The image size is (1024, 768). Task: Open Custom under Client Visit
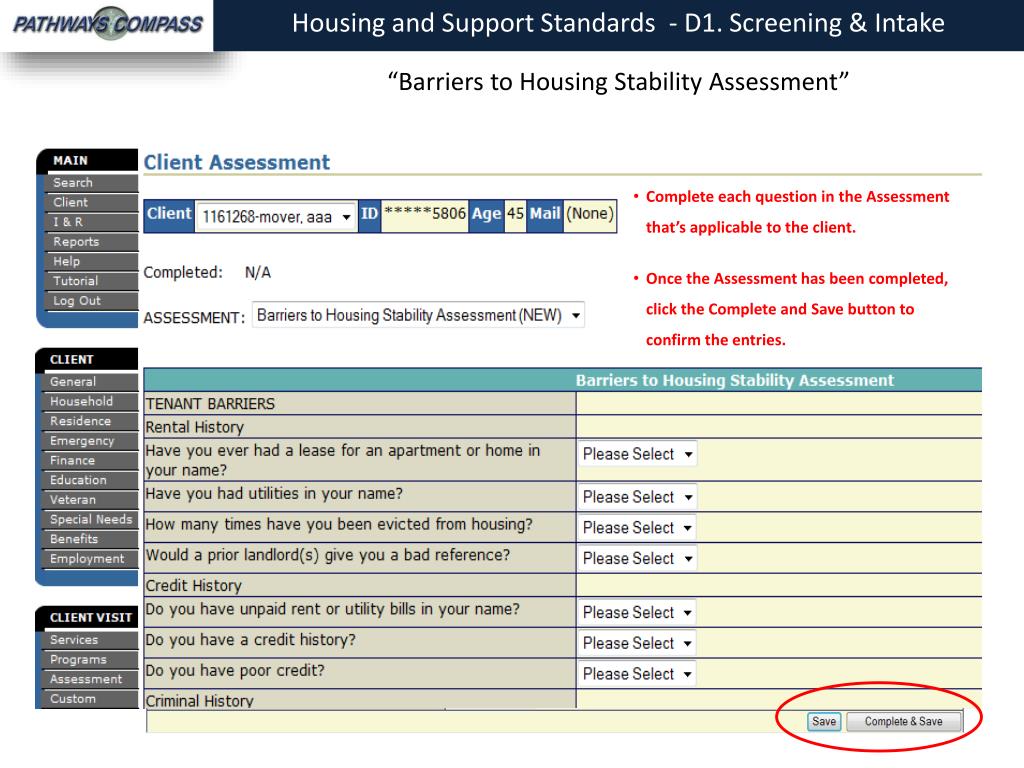point(90,699)
